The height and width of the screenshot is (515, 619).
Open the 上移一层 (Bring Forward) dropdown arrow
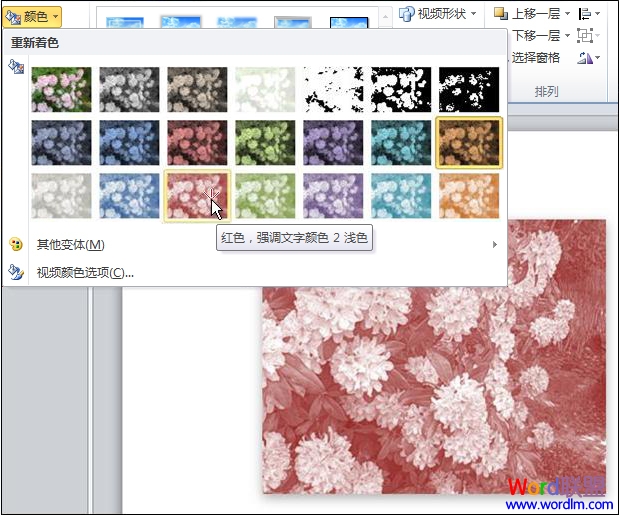pyautogui.click(x=567, y=14)
